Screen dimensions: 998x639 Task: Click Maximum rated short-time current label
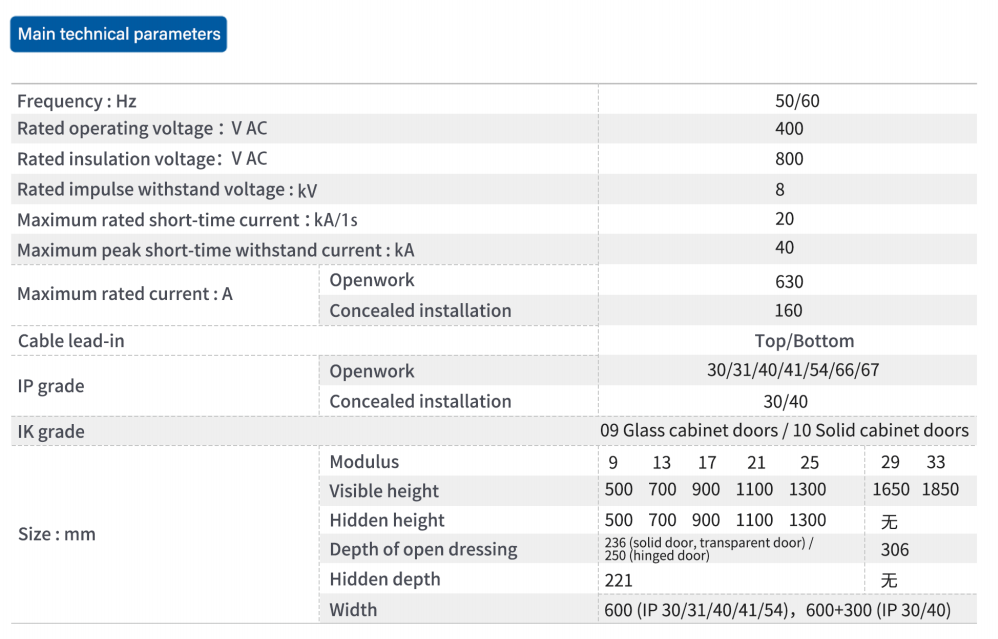[x=187, y=220]
